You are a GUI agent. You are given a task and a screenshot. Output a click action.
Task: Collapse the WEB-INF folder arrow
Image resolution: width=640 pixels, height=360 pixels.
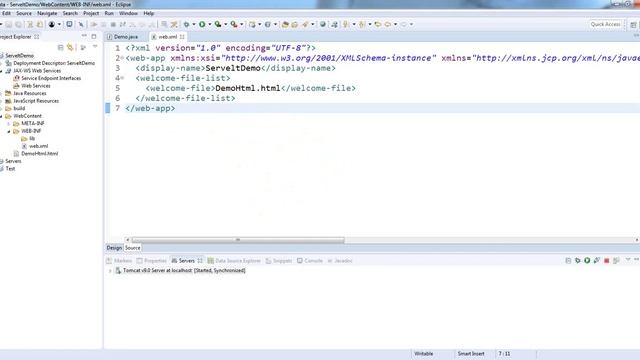(9, 131)
